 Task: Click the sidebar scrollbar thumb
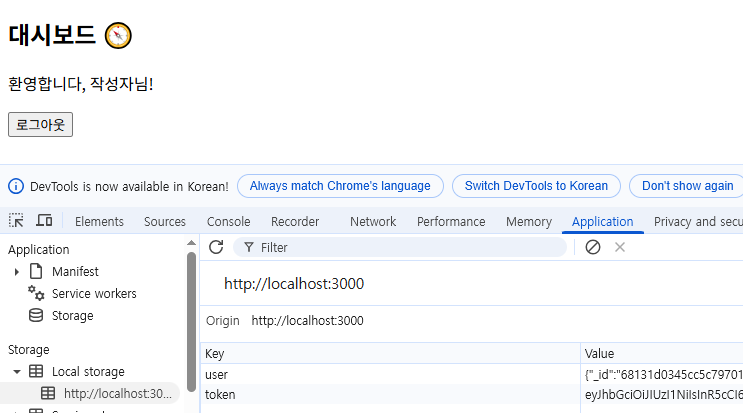(191, 322)
